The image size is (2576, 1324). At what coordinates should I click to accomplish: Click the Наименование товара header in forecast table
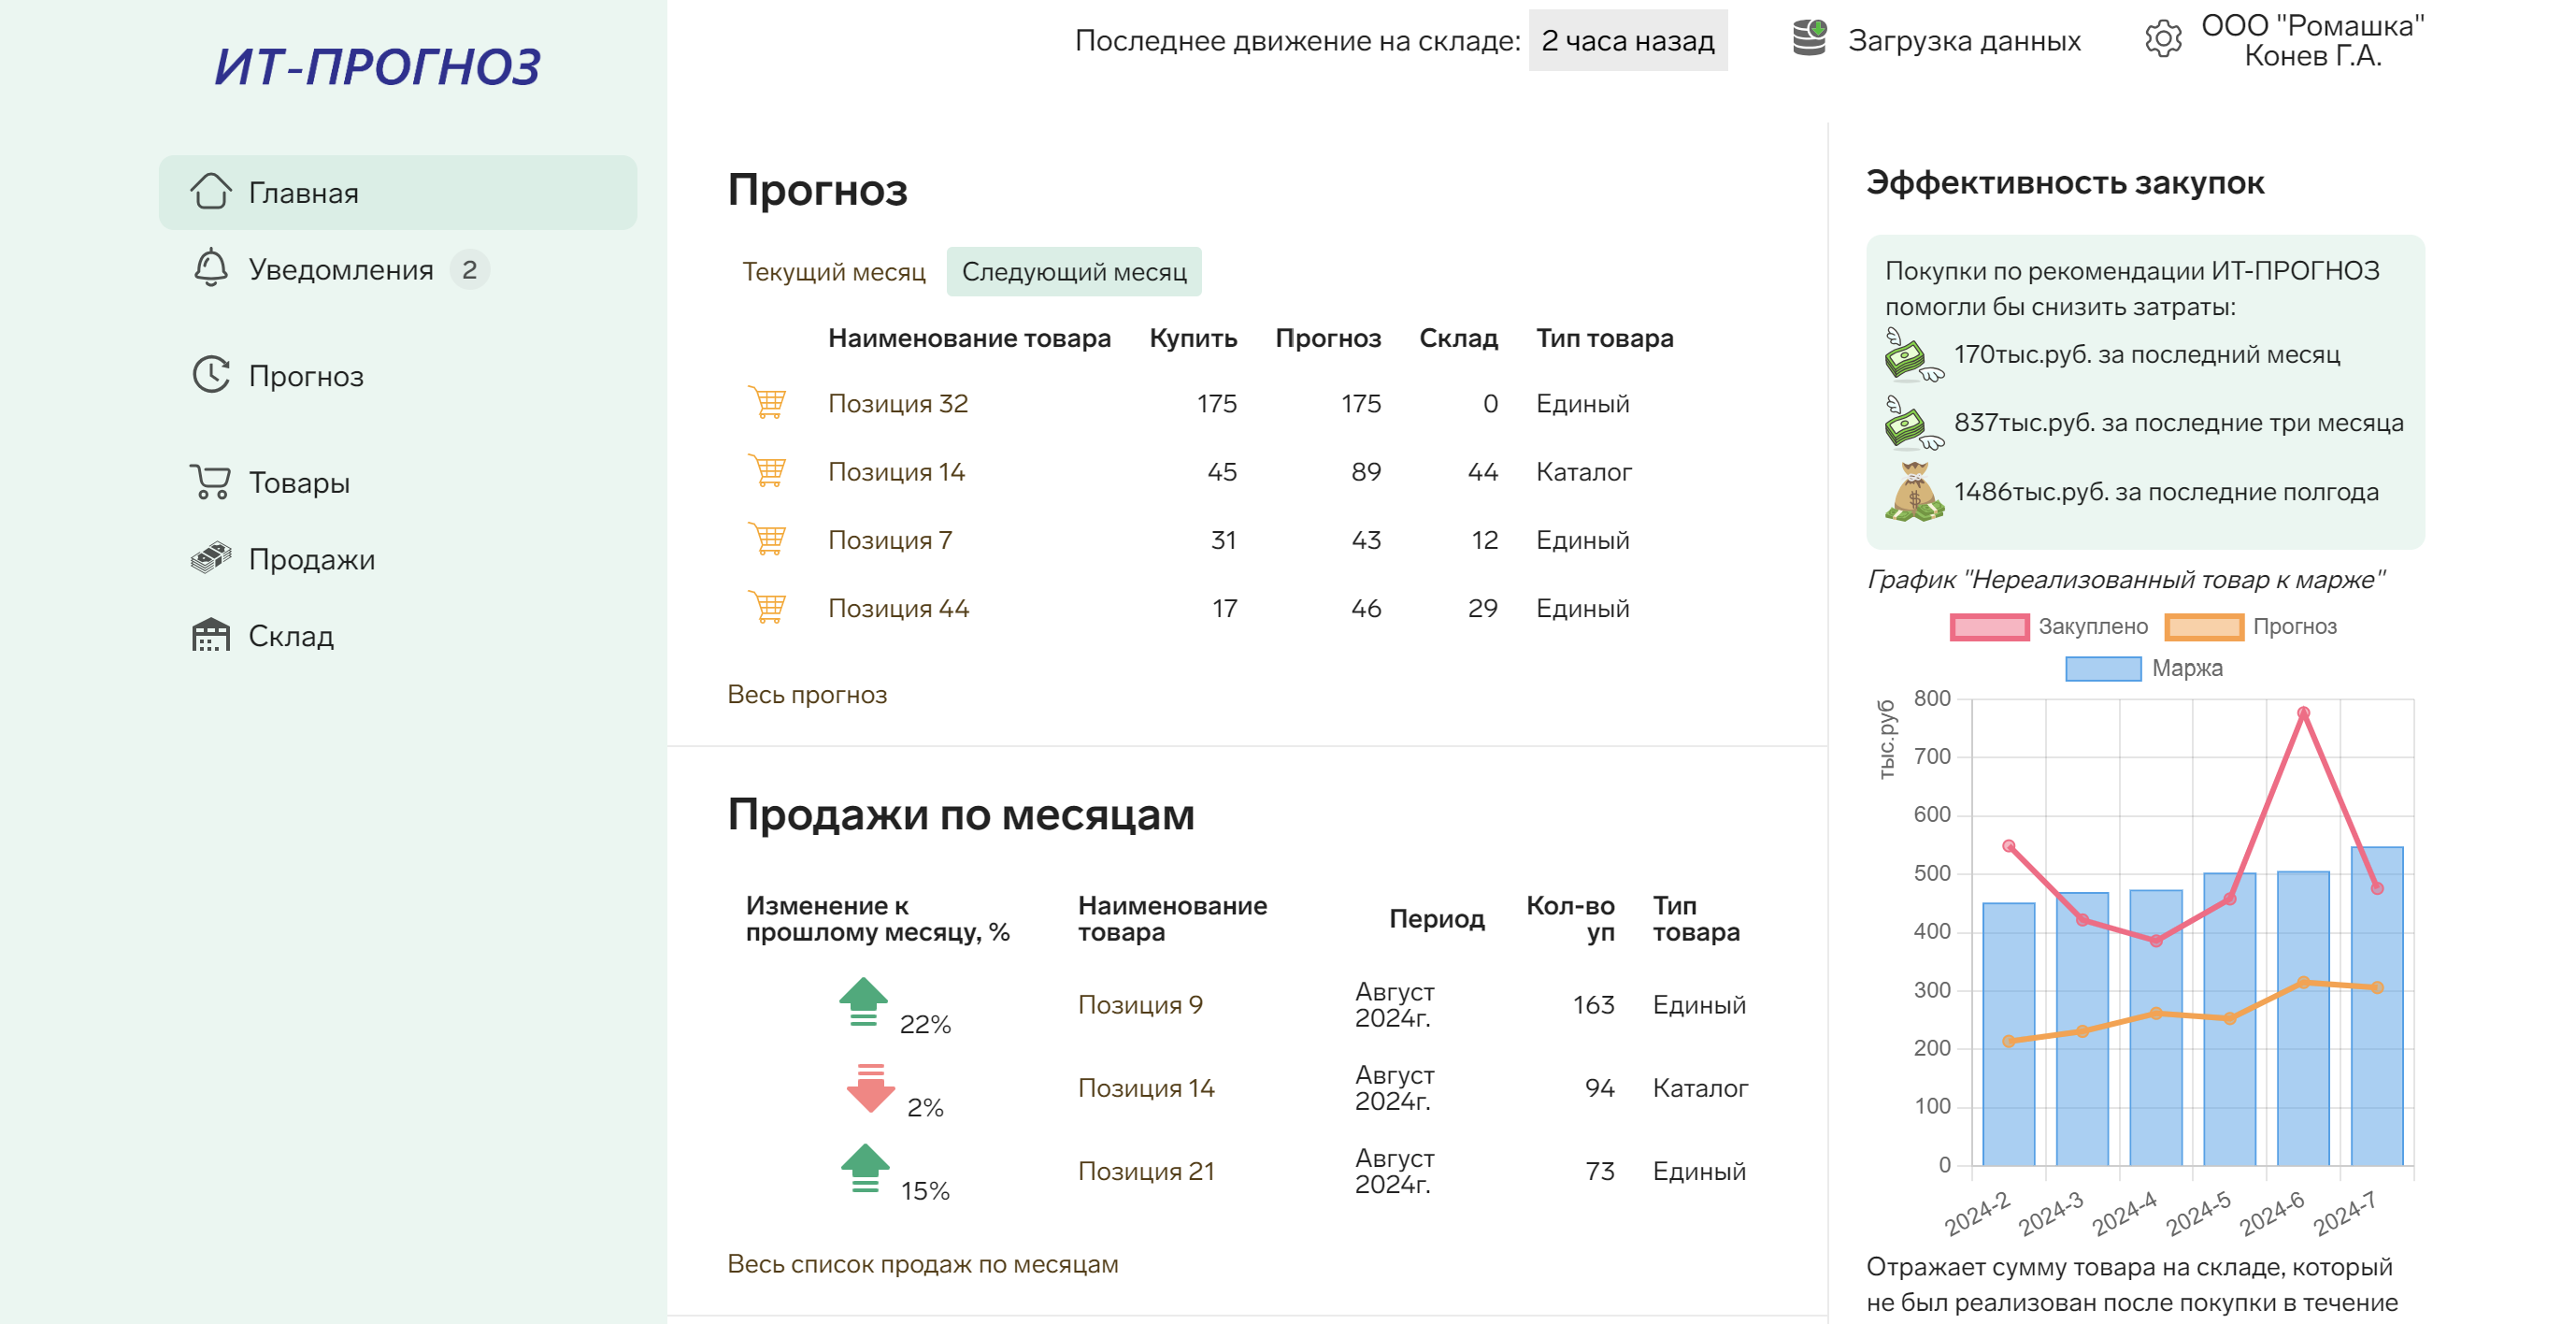coord(969,338)
